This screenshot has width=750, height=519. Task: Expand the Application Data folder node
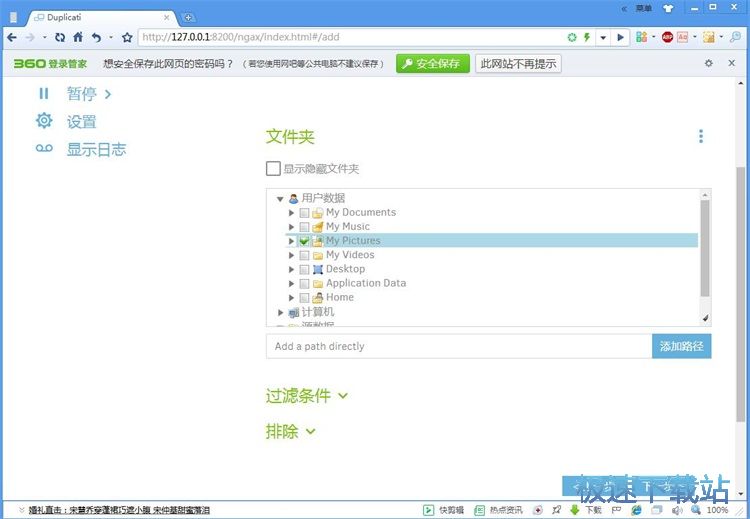291,284
